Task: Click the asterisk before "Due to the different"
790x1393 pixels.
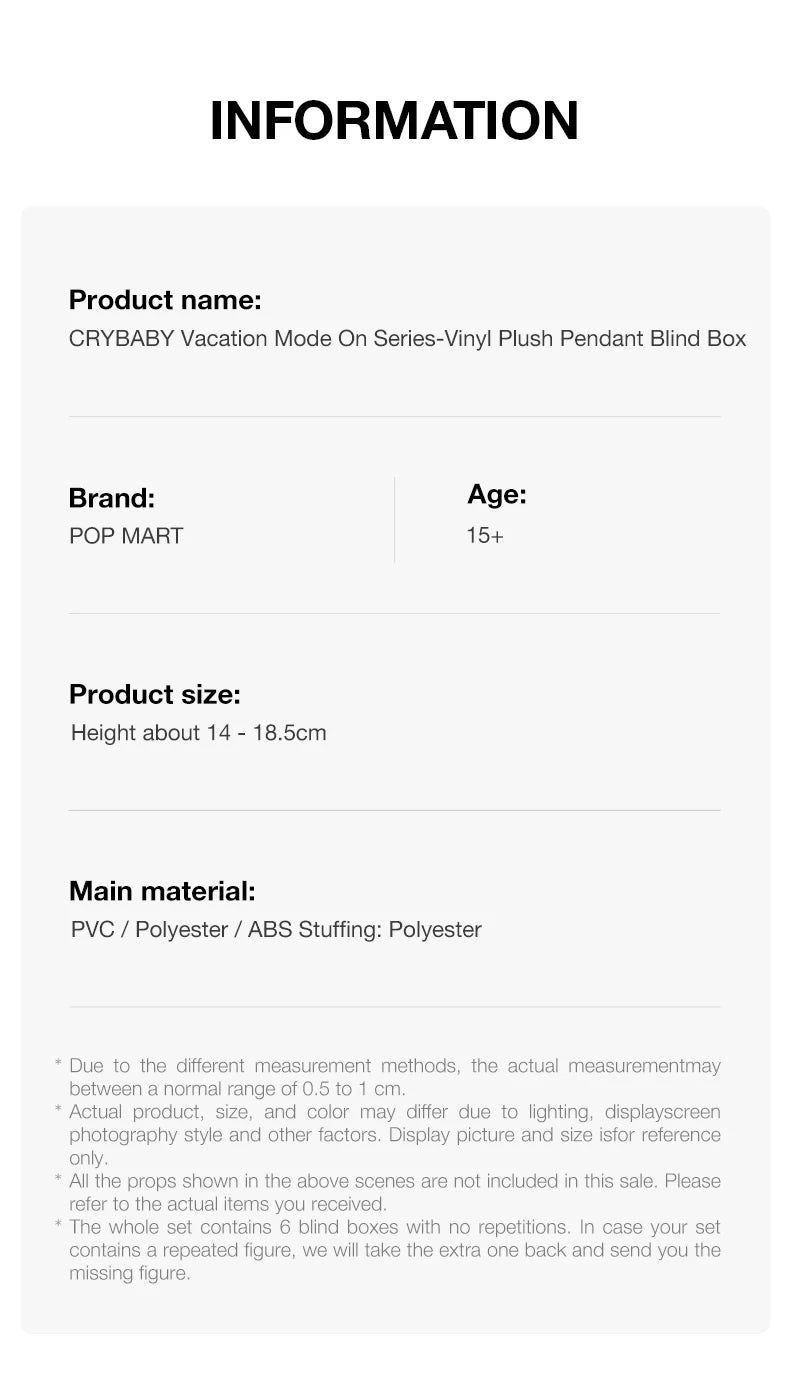Action: tap(58, 1066)
